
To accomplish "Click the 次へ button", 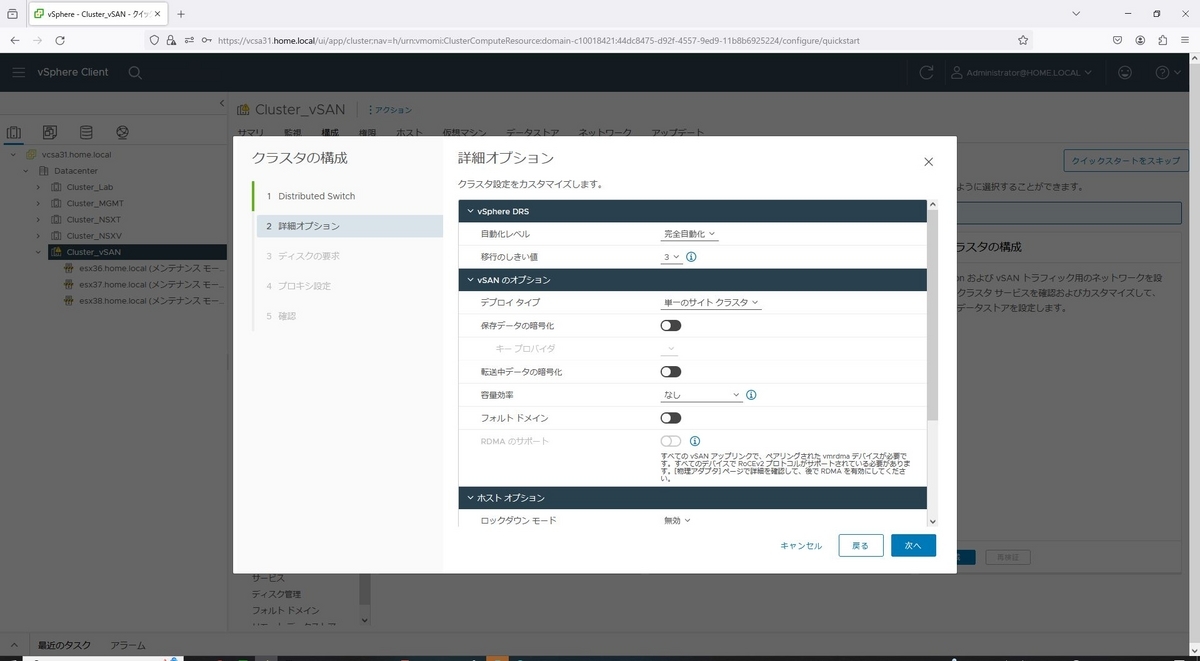I will pyautogui.click(x=913, y=546).
